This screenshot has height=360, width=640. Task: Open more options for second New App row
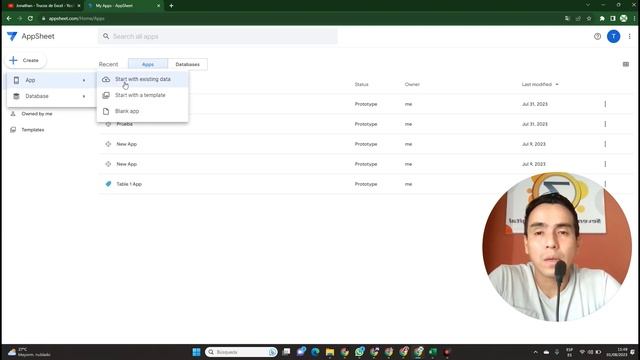click(605, 164)
